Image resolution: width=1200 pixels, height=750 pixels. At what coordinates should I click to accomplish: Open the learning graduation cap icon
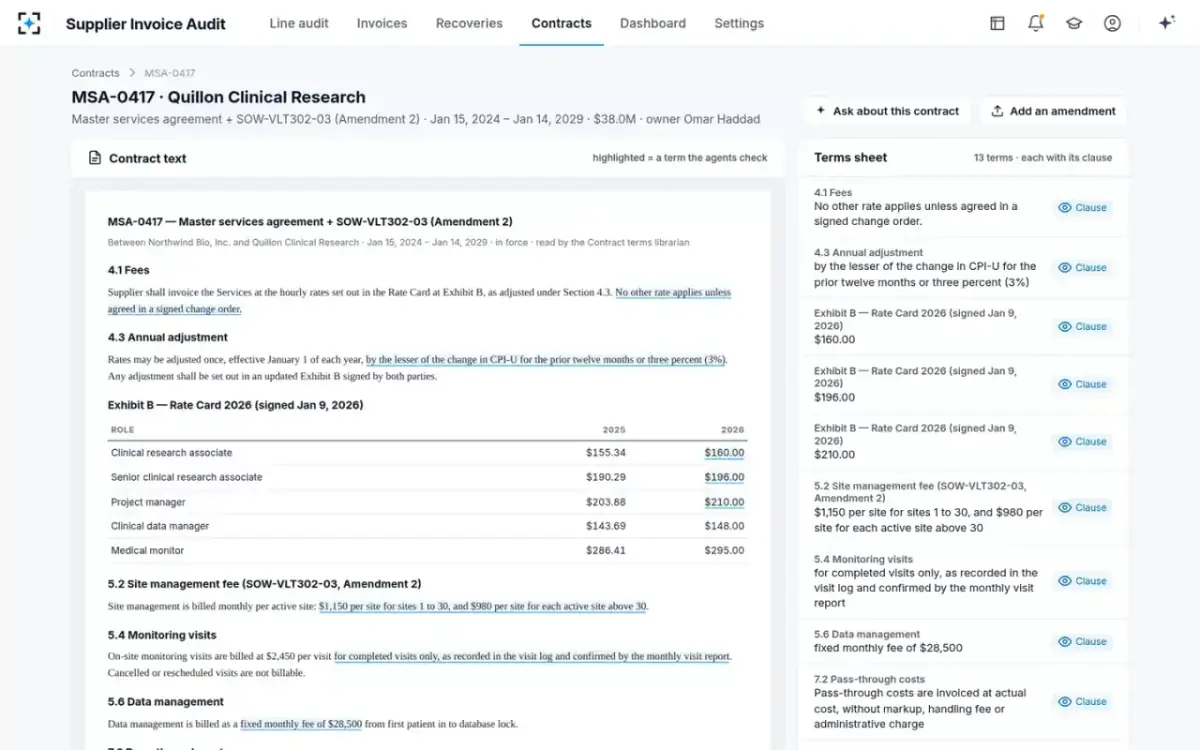coord(1074,23)
